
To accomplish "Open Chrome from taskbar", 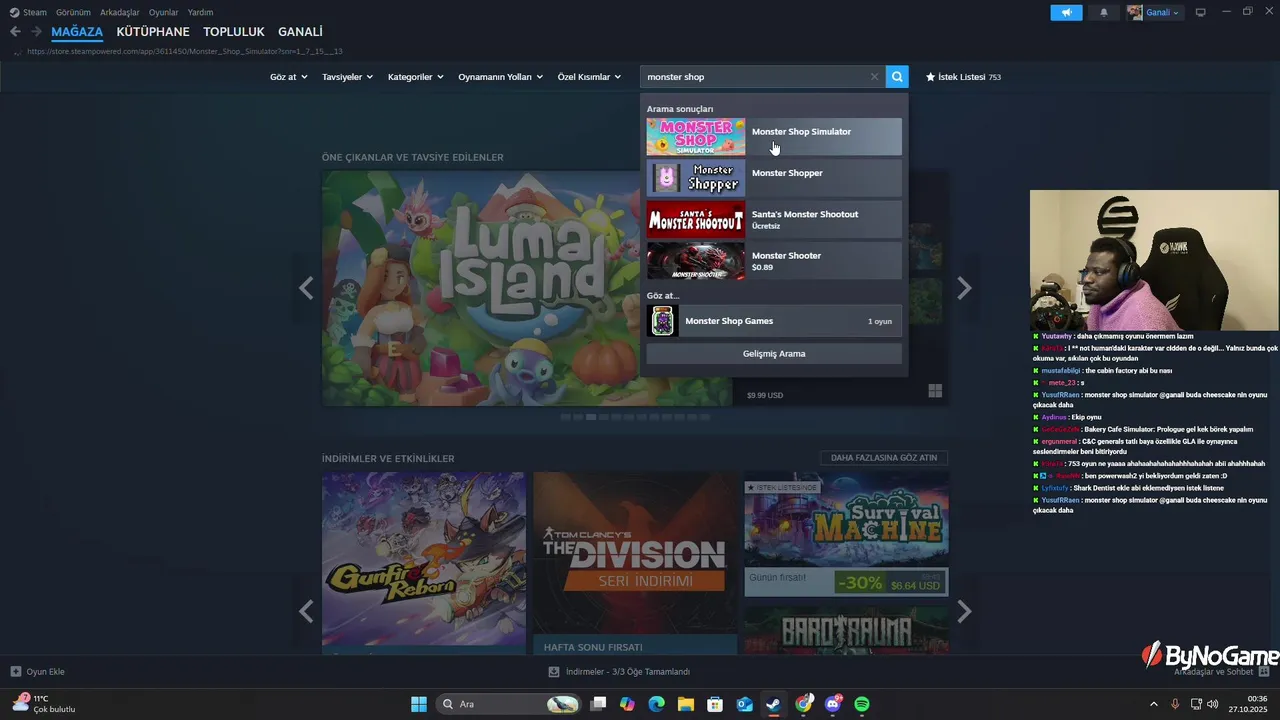I will point(803,704).
